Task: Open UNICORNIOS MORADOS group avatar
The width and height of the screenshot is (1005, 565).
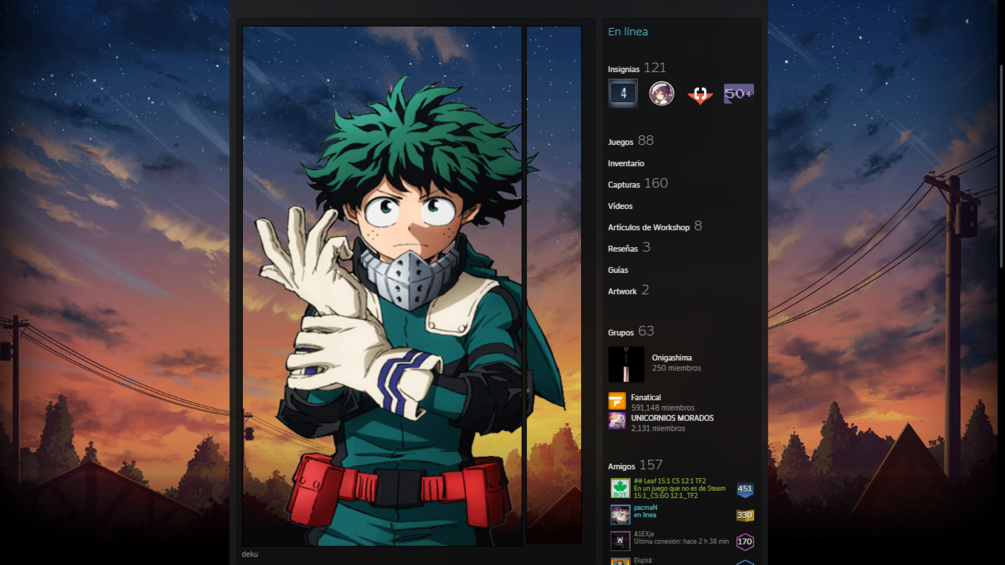Action: click(x=617, y=421)
